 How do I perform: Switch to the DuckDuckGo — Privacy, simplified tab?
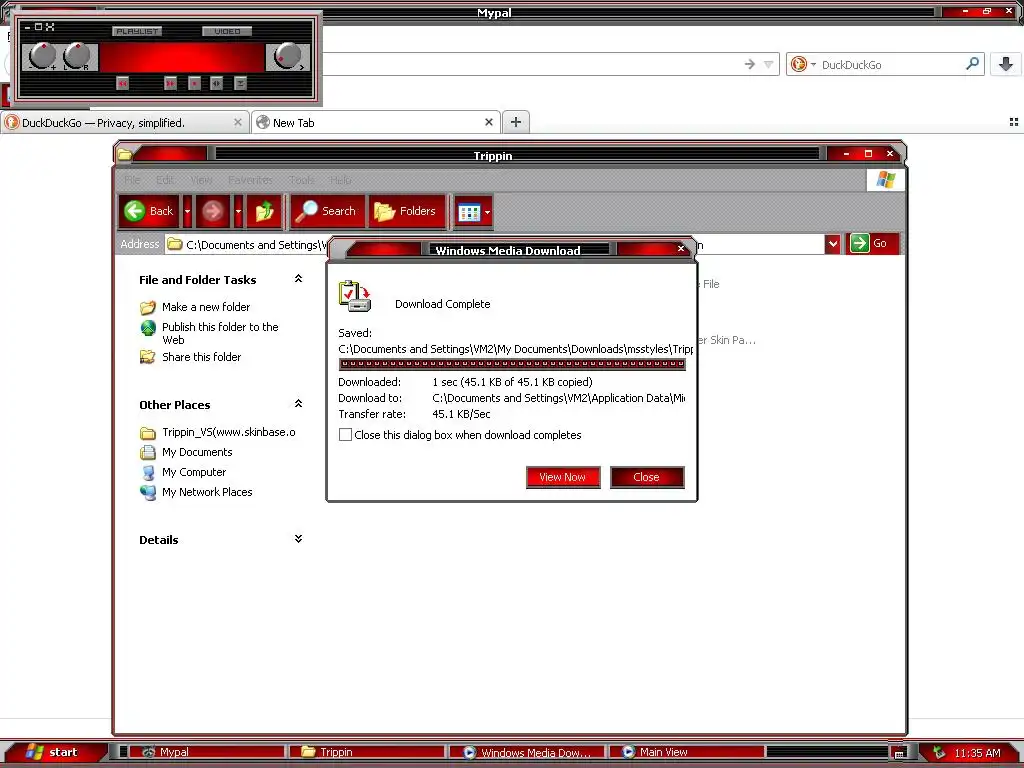point(125,123)
